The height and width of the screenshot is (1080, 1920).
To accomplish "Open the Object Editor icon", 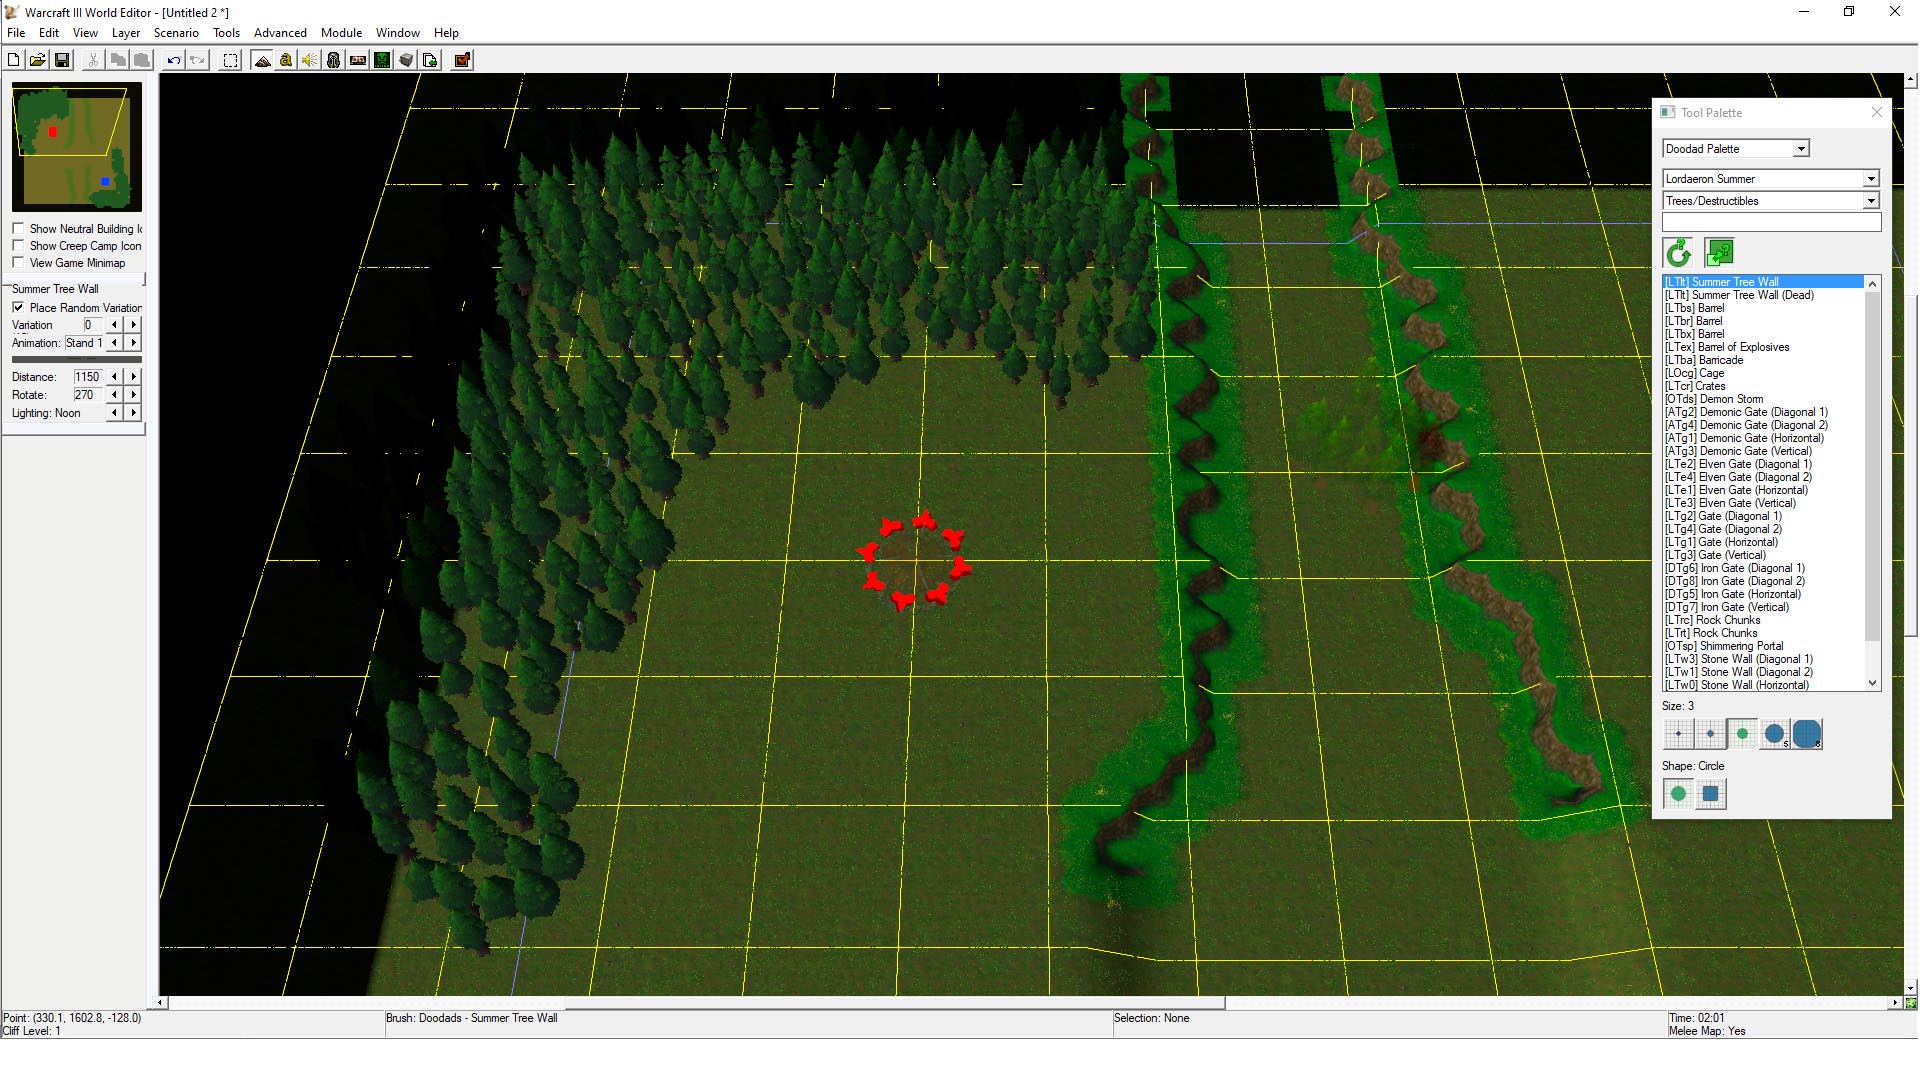I will [x=334, y=61].
